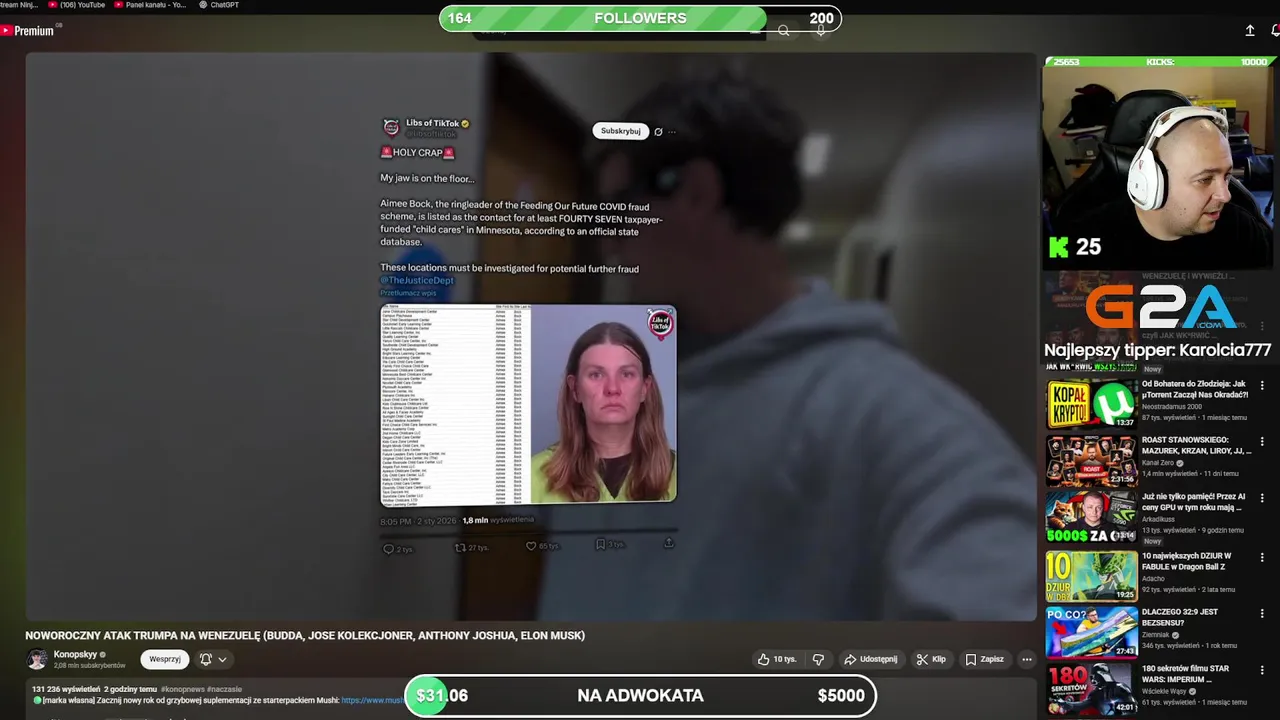Open PO CO? 32:9 video thumbnail
This screenshot has width=1280, height=720.
point(1091,632)
